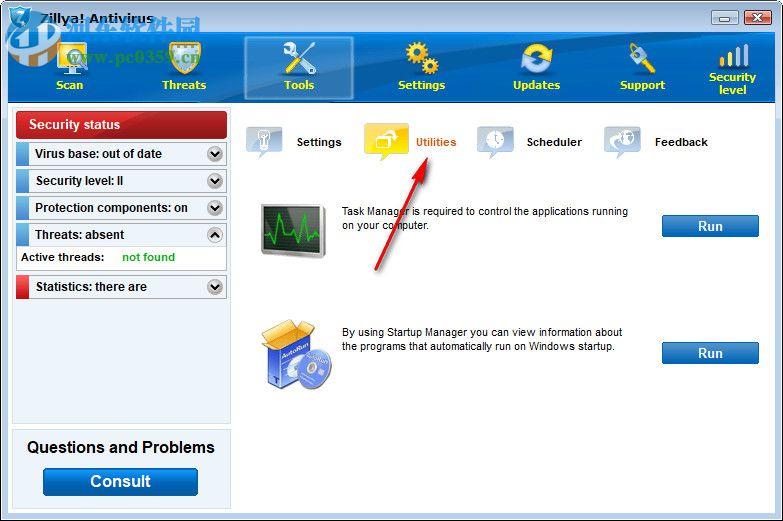The height and width of the screenshot is (521, 783).
Task: Open the Settings gears icon in top bar
Action: tap(422, 58)
